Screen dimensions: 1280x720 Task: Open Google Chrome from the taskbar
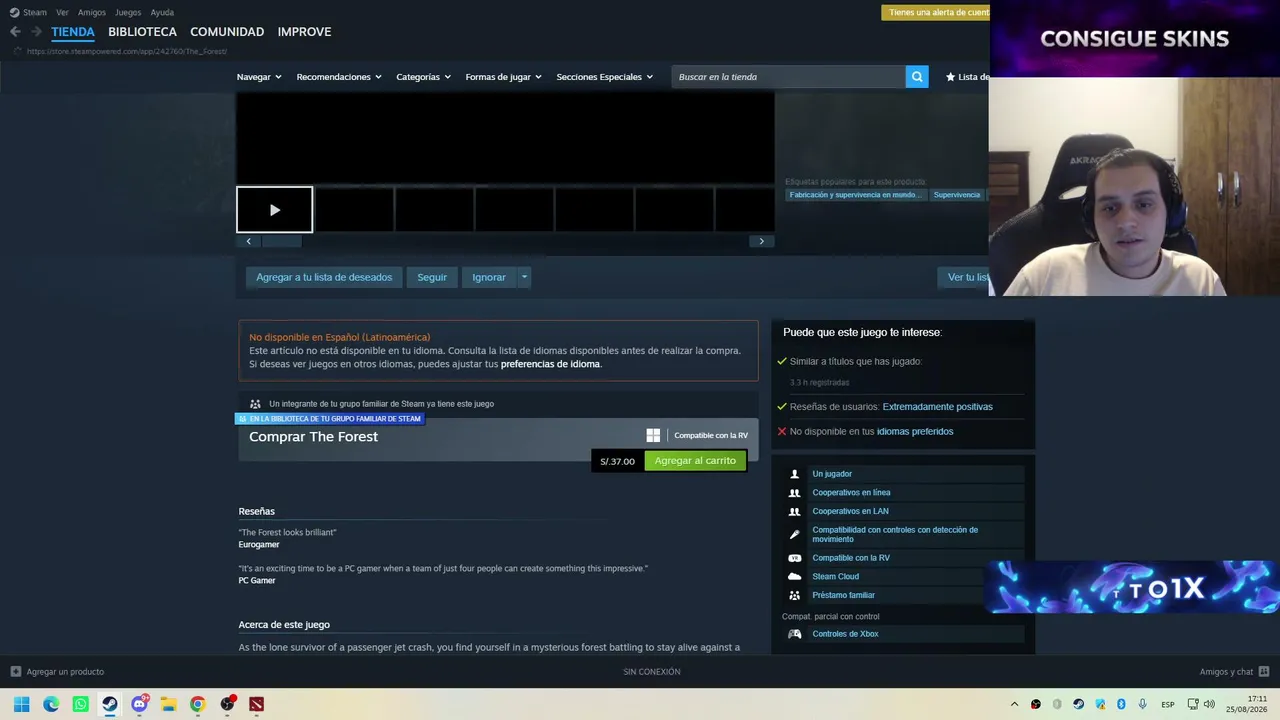(197, 704)
